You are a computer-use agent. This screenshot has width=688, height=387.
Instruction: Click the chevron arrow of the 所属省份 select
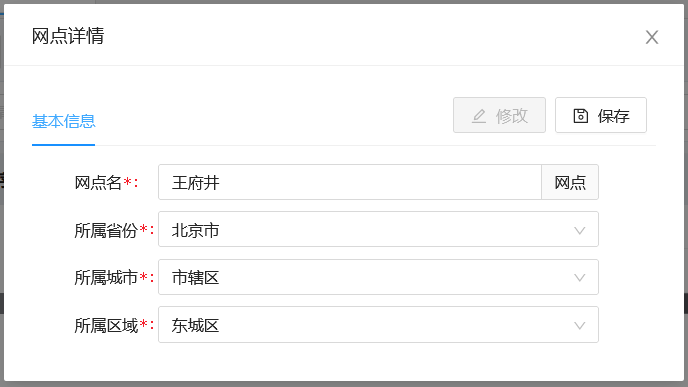[x=580, y=230]
